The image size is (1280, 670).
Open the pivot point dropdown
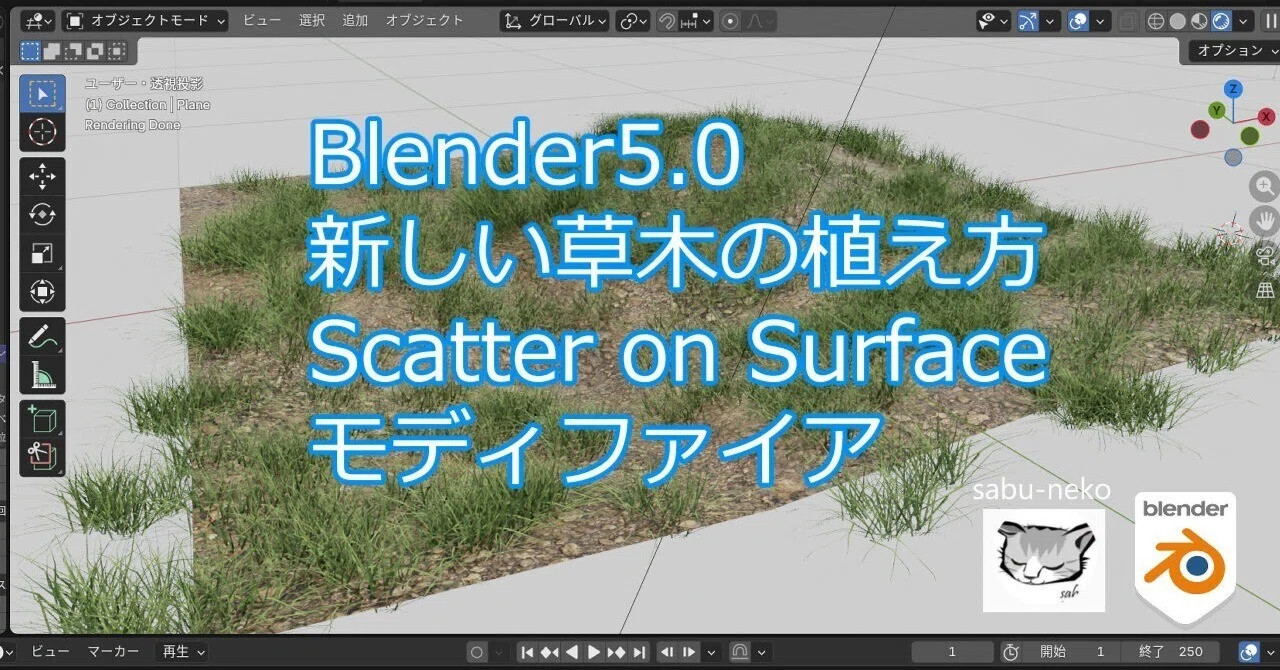pos(634,20)
